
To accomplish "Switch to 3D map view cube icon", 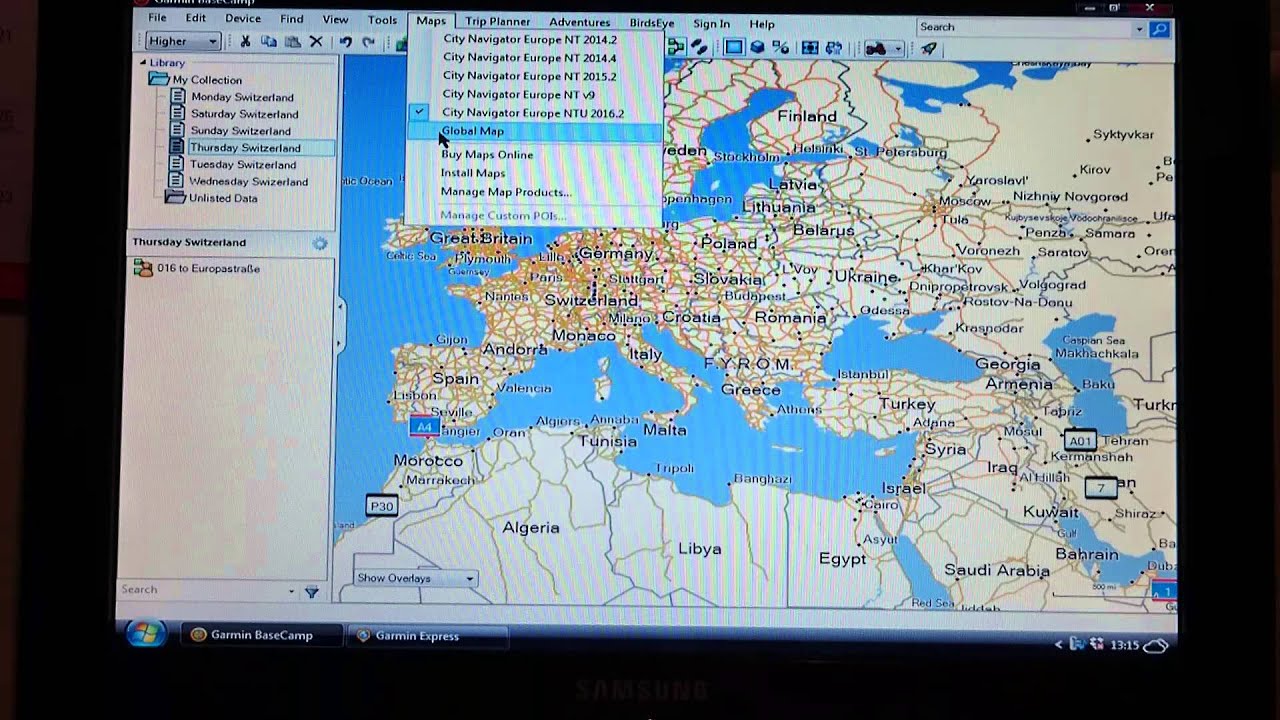I will click(758, 47).
